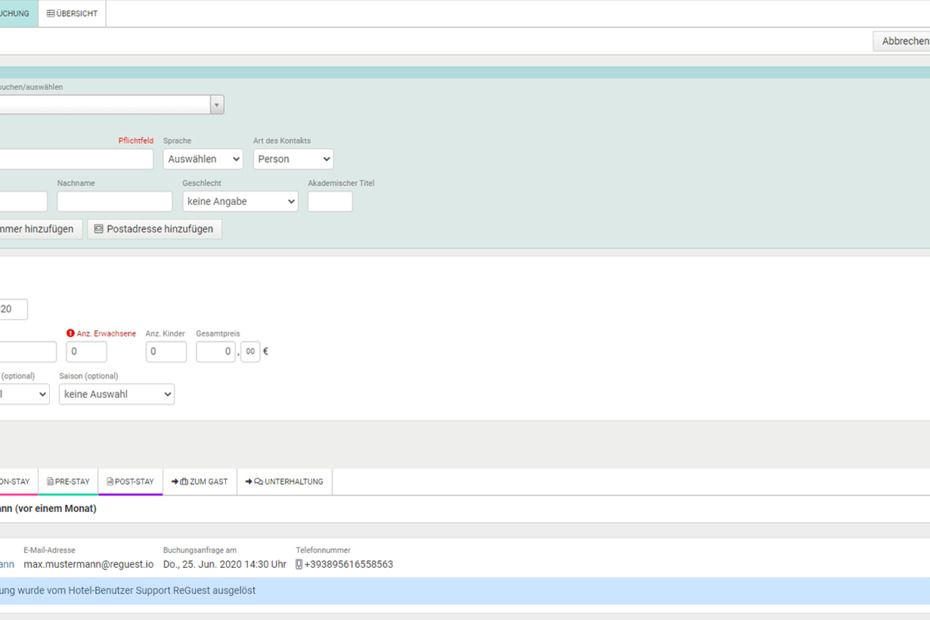
Task: Open the Saison (optional) dropdown
Action: (x=117, y=395)
